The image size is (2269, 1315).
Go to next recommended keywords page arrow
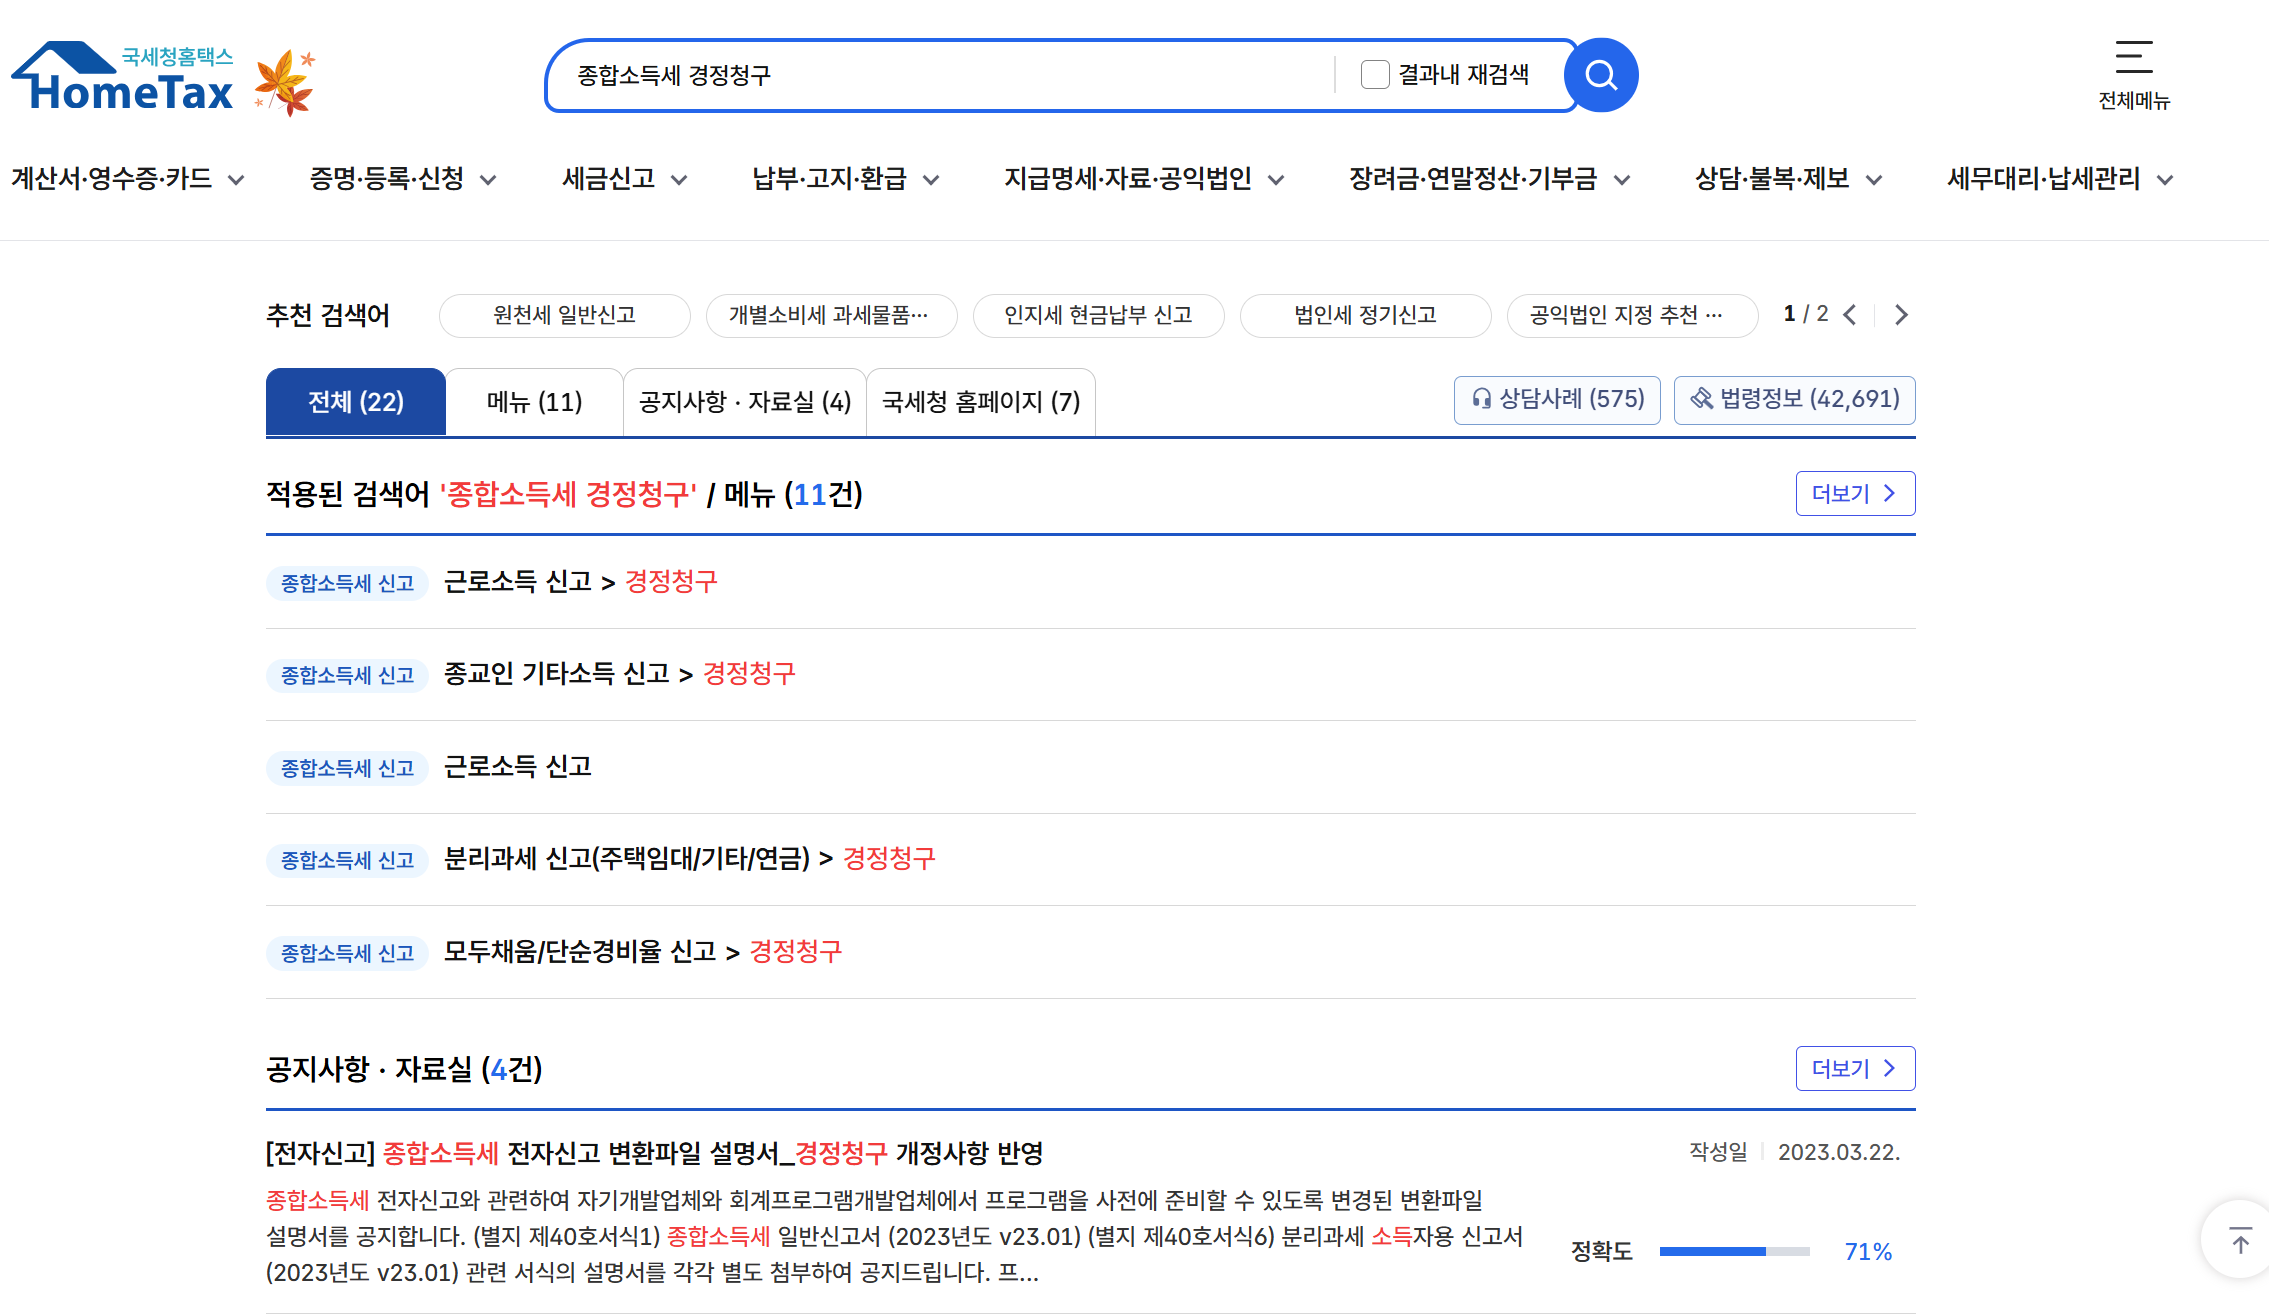[1901, 315]
